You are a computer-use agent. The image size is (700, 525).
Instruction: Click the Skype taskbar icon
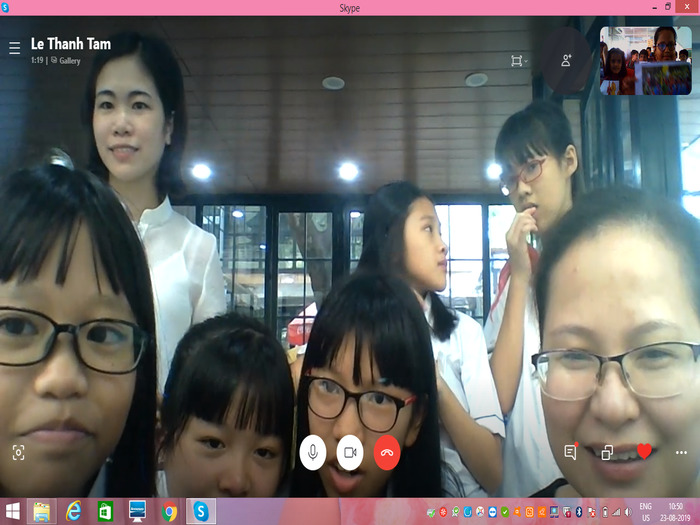click(201, 512)
